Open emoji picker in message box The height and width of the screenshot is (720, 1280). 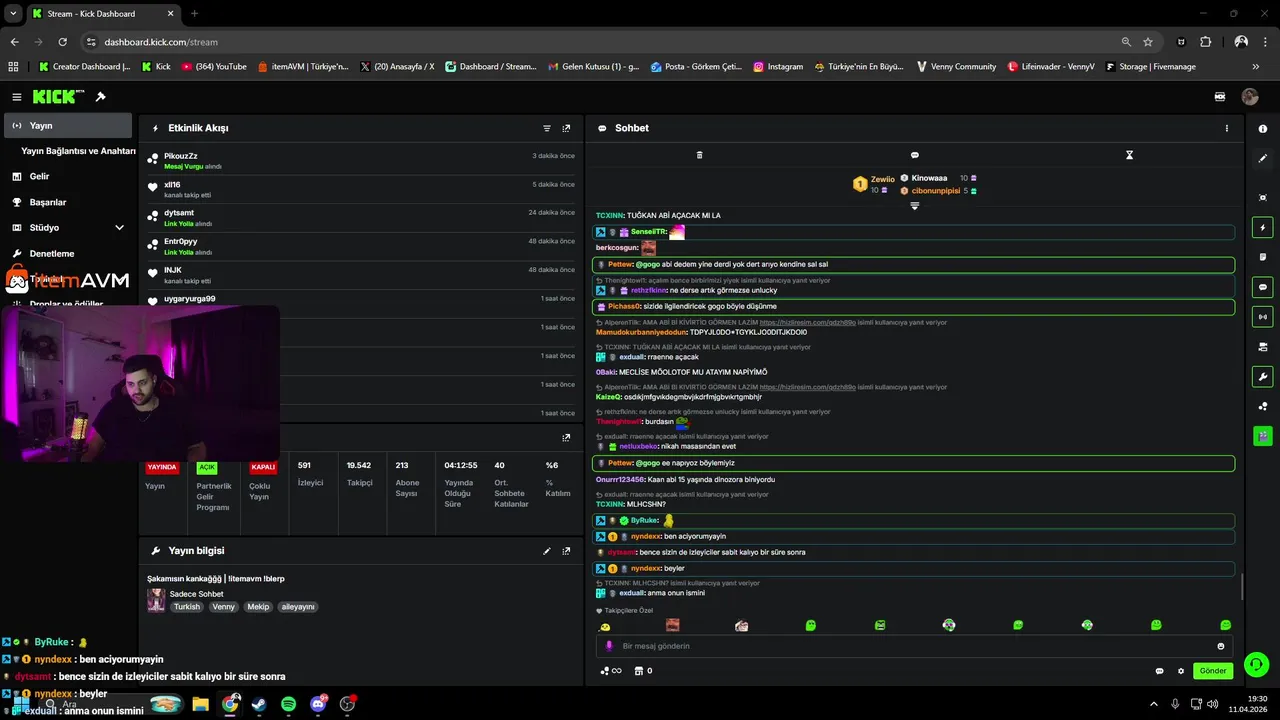click(1221, 646)
